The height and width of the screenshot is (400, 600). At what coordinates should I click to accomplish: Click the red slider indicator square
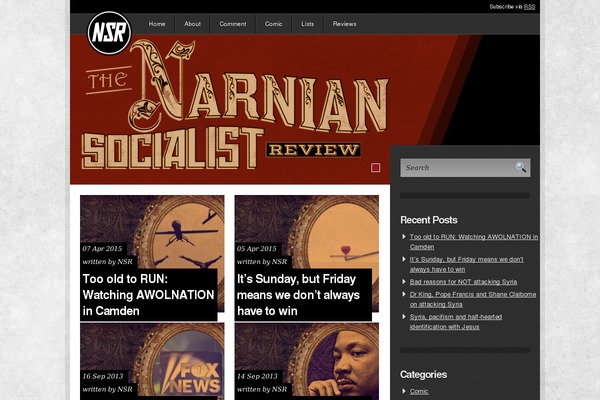(375, 168)
